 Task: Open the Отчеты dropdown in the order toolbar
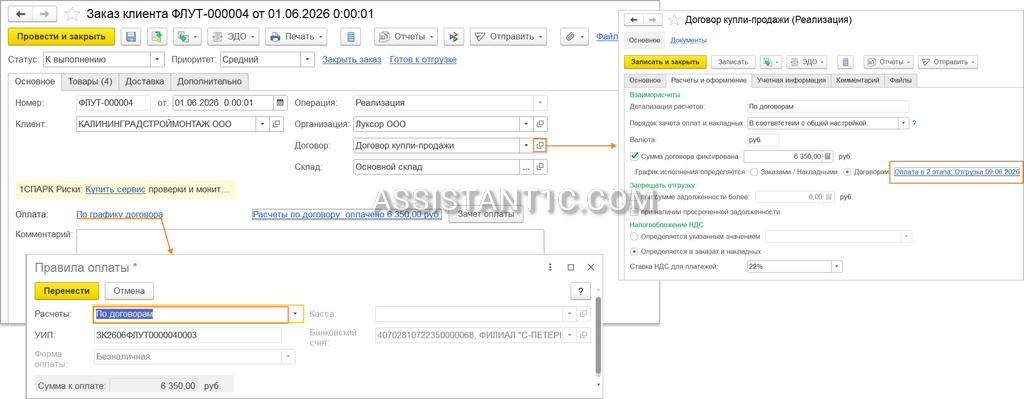pos(406,37)
